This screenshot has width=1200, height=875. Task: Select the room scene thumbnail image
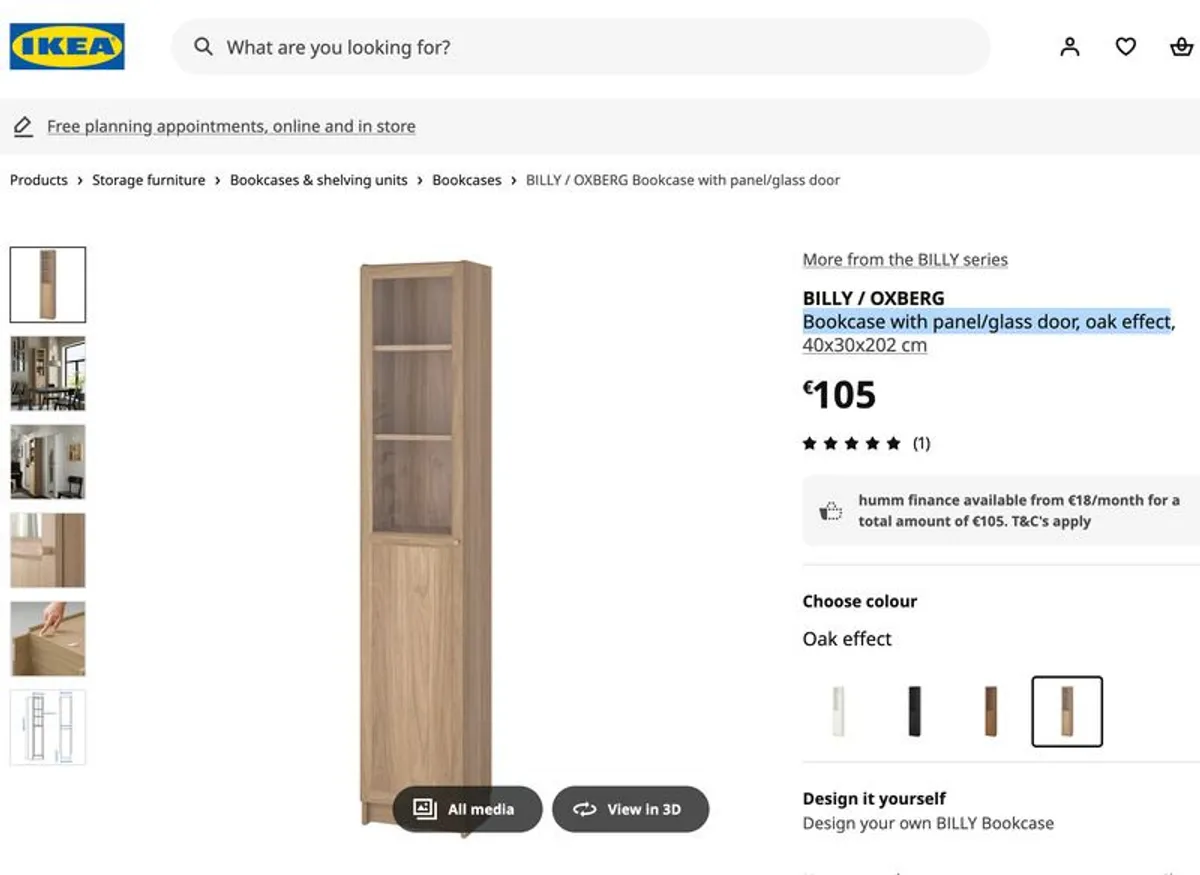pos(48,373)
